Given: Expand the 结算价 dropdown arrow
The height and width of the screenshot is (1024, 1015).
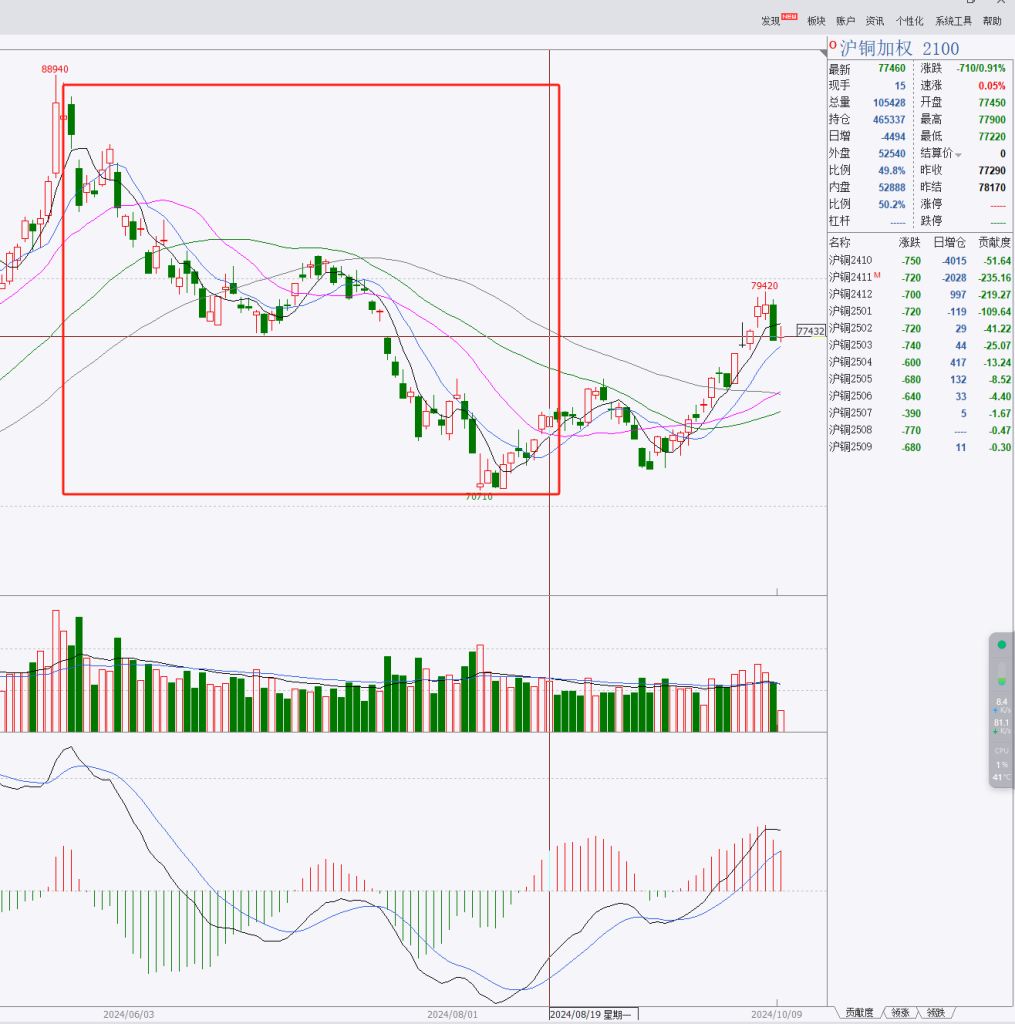Looking at the screenshot, I should click(958, 154).
